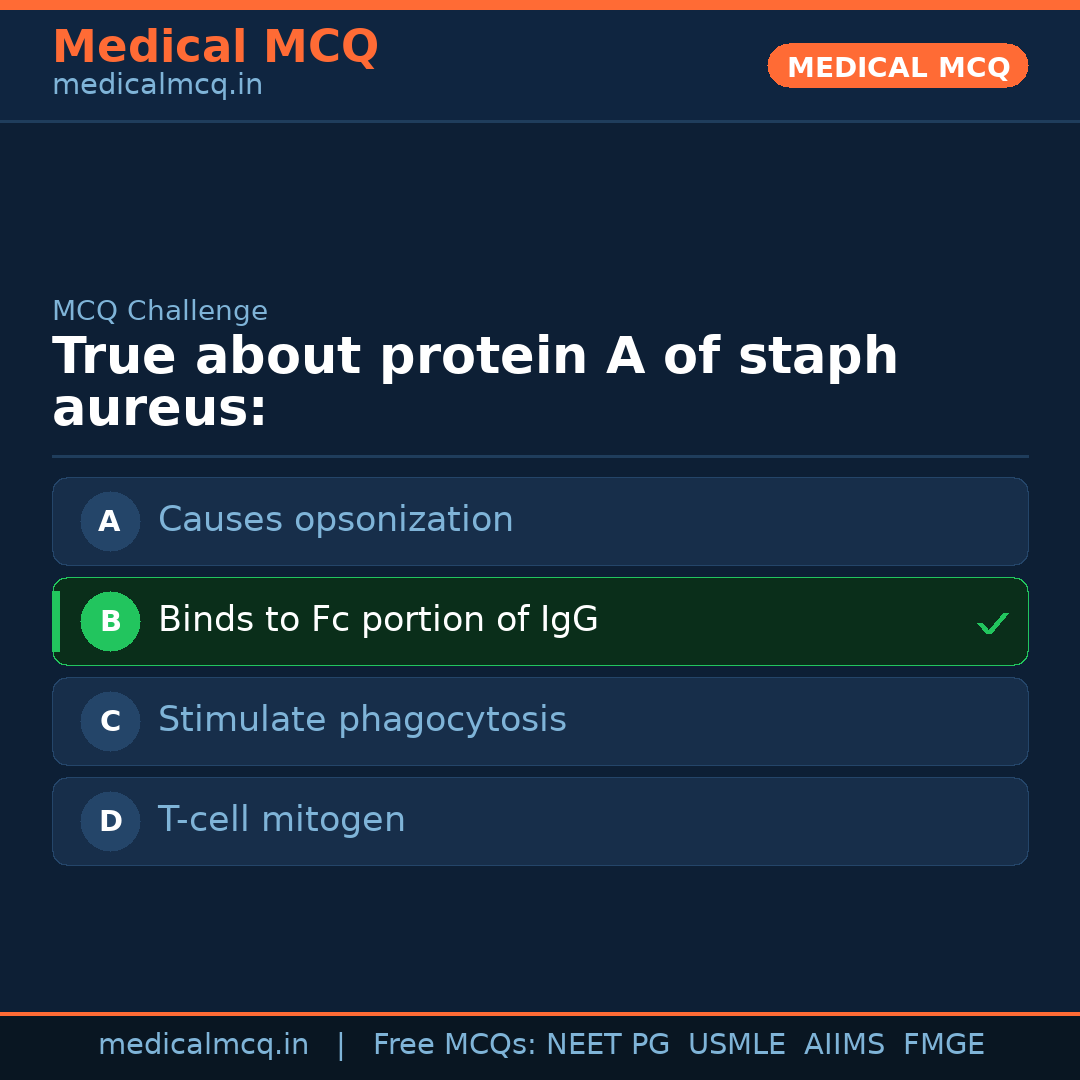Select answer option C, Stimulate phagocytosis
The height and width of the screenshot is (1080, 1080).
[540, 721]
